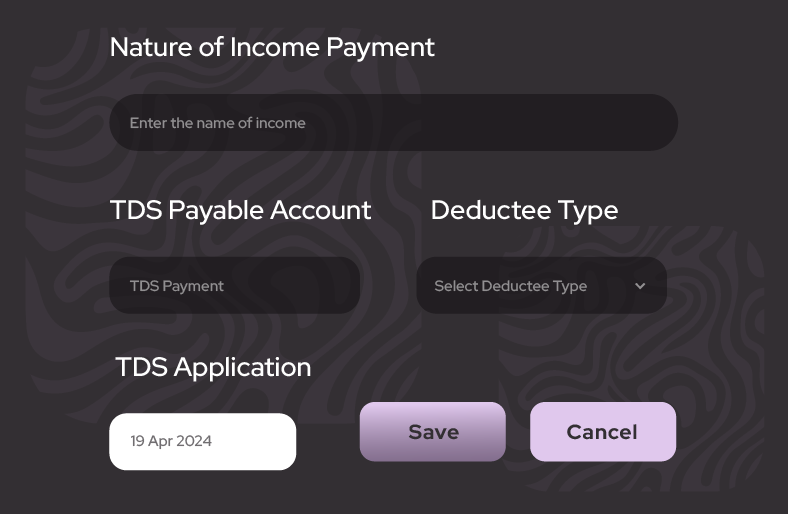This screenshot has height=514, width=788.
Task: Open the Select Deductee Type dropdown
Action: (541, 286)
